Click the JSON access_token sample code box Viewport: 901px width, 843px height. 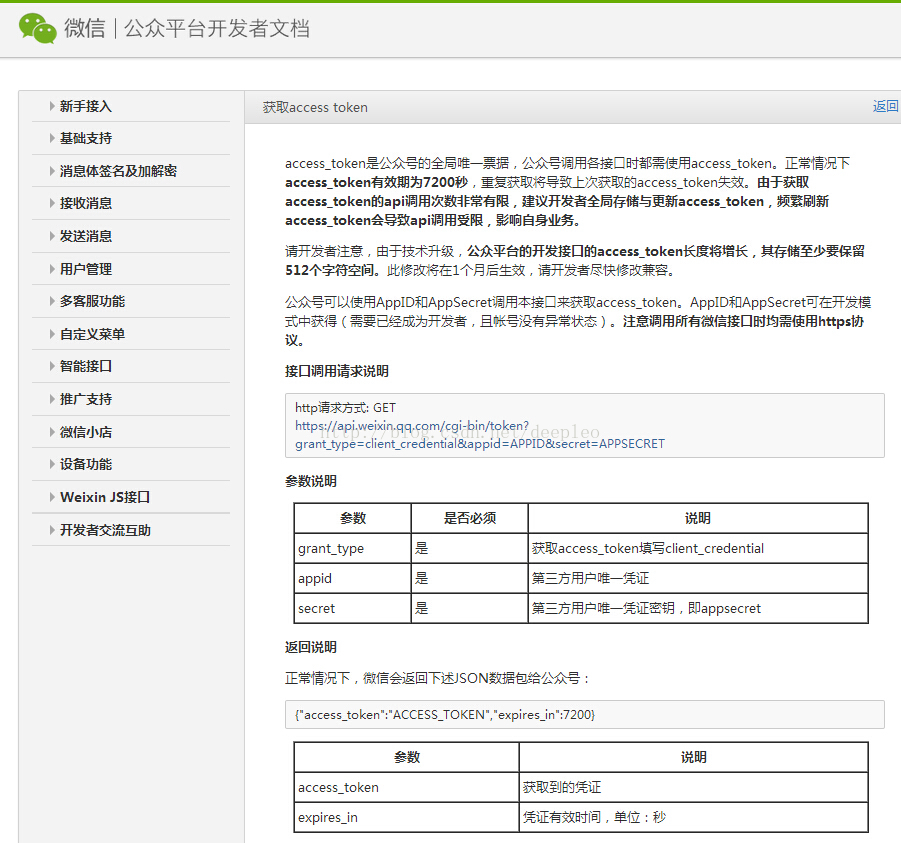(584, 714)
